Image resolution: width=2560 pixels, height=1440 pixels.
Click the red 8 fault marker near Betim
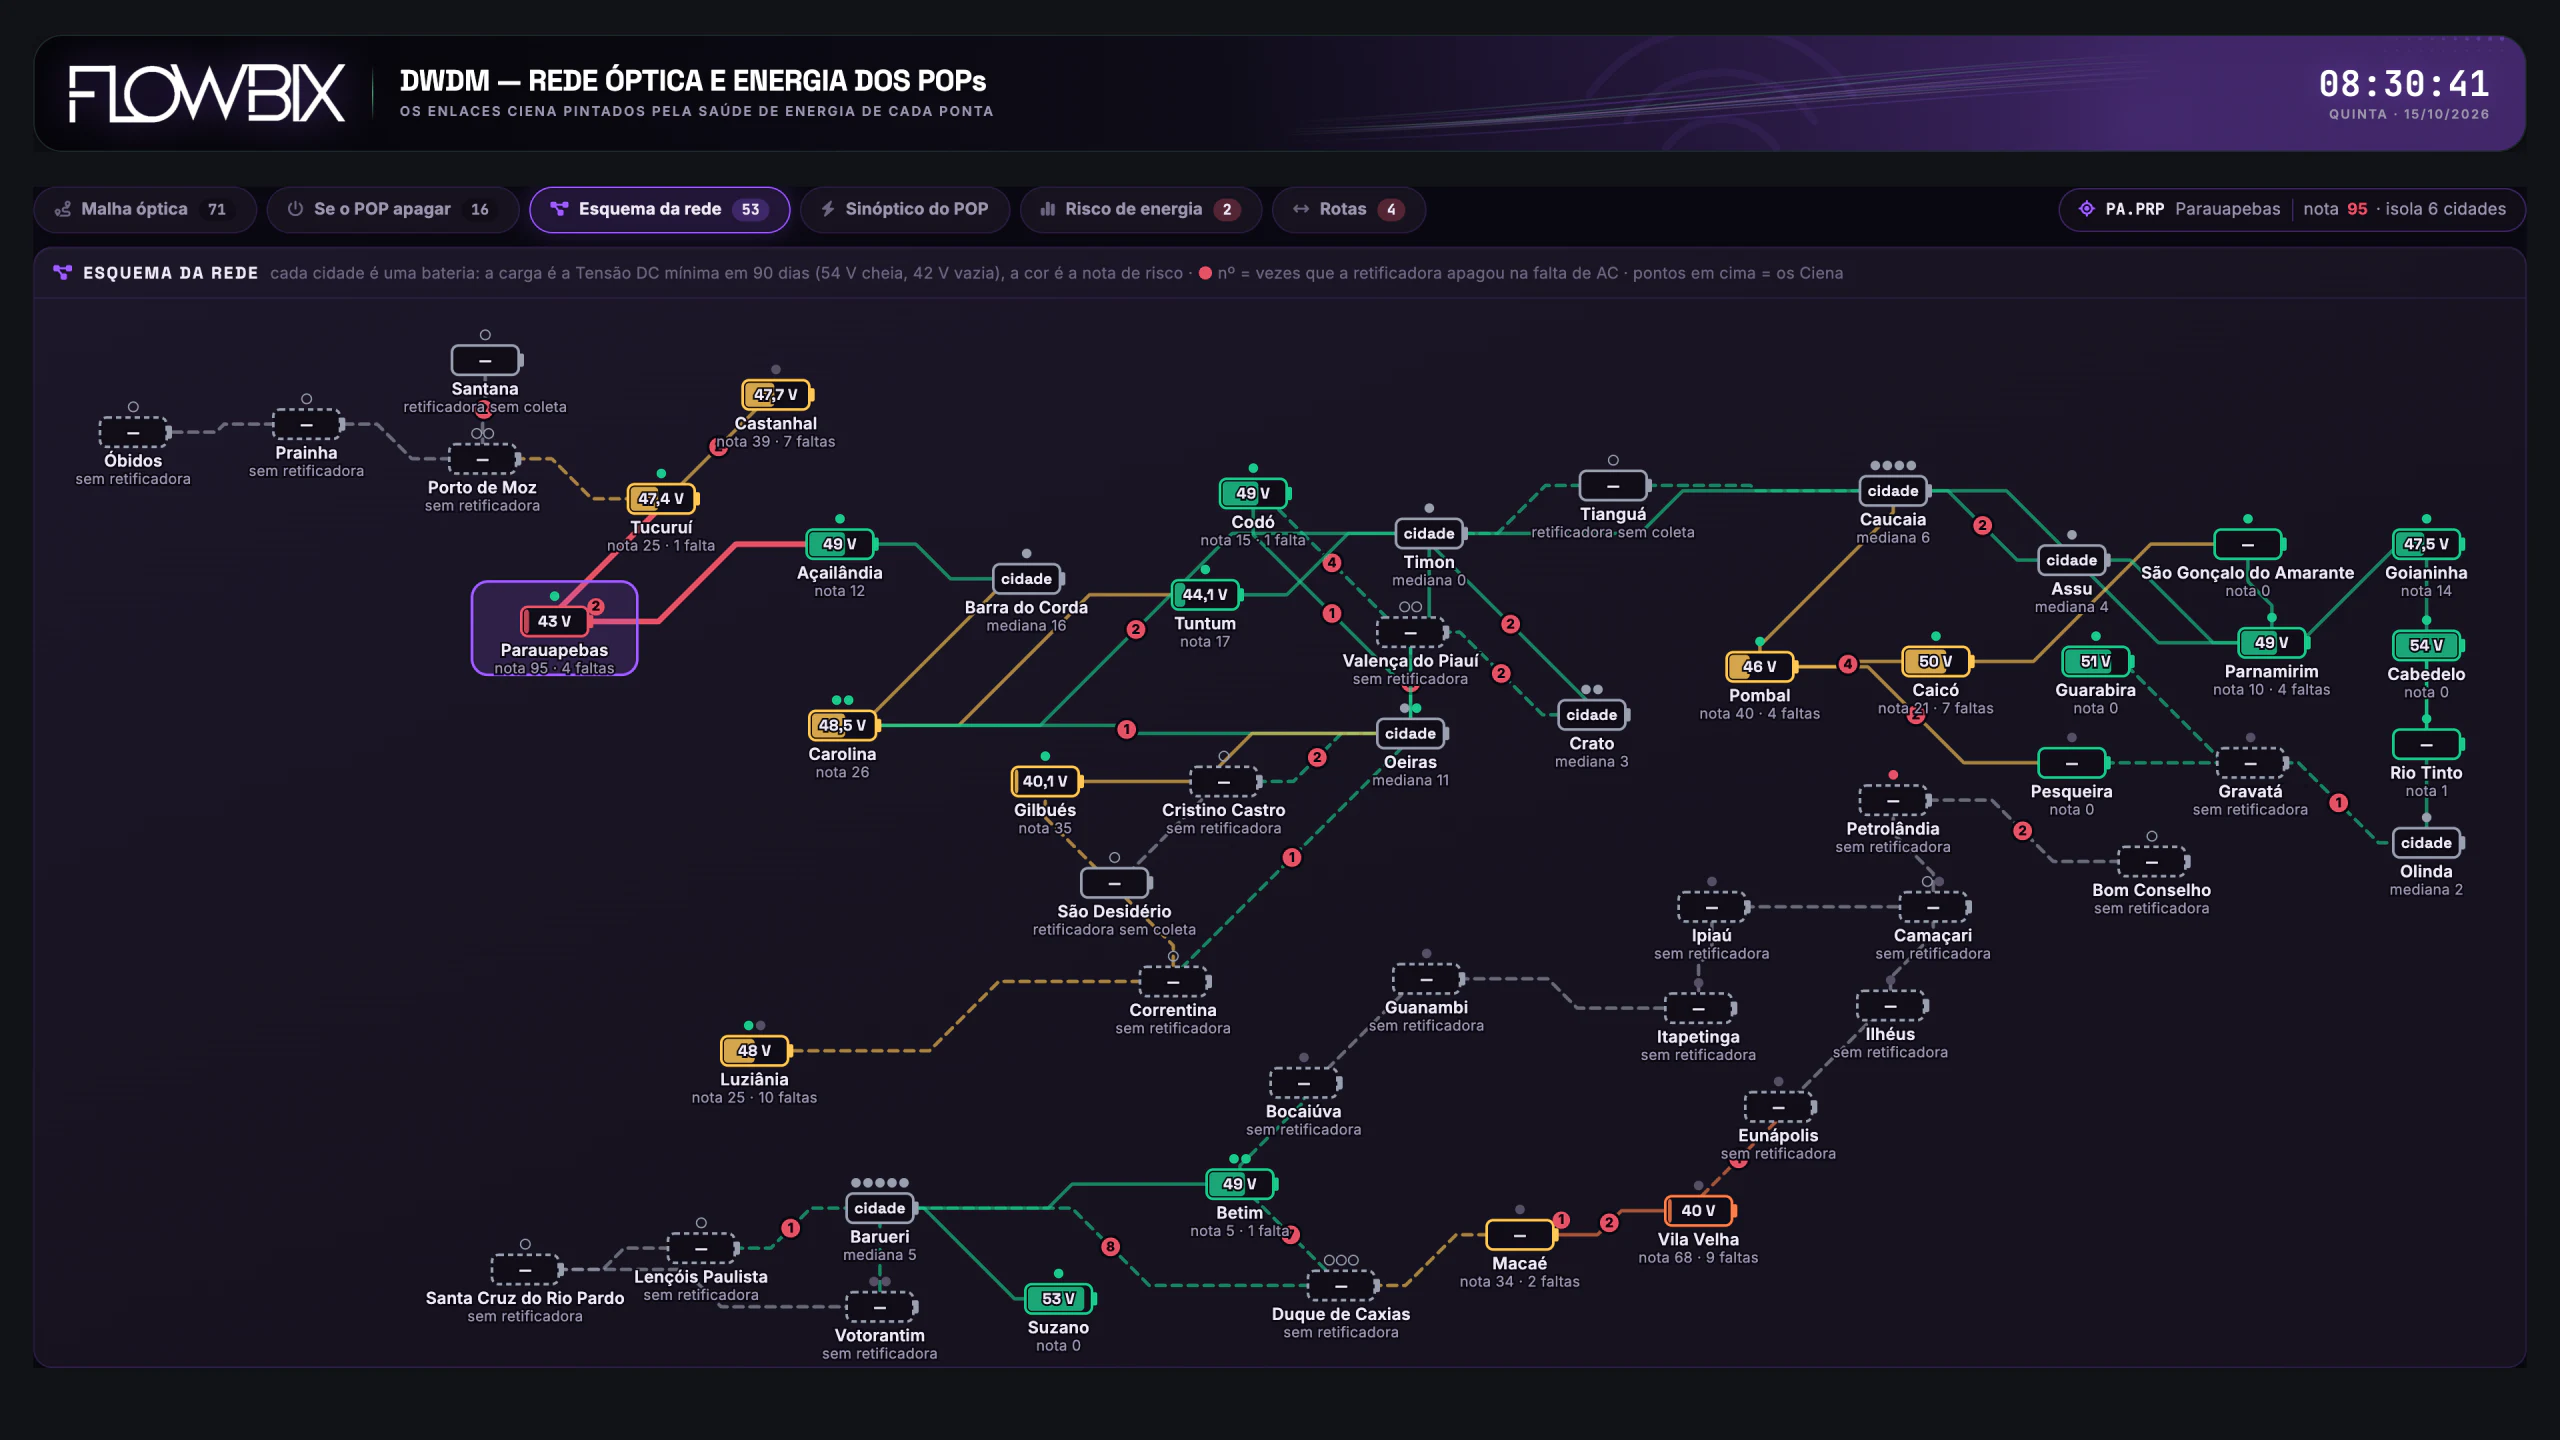tap(1110, 1247)
